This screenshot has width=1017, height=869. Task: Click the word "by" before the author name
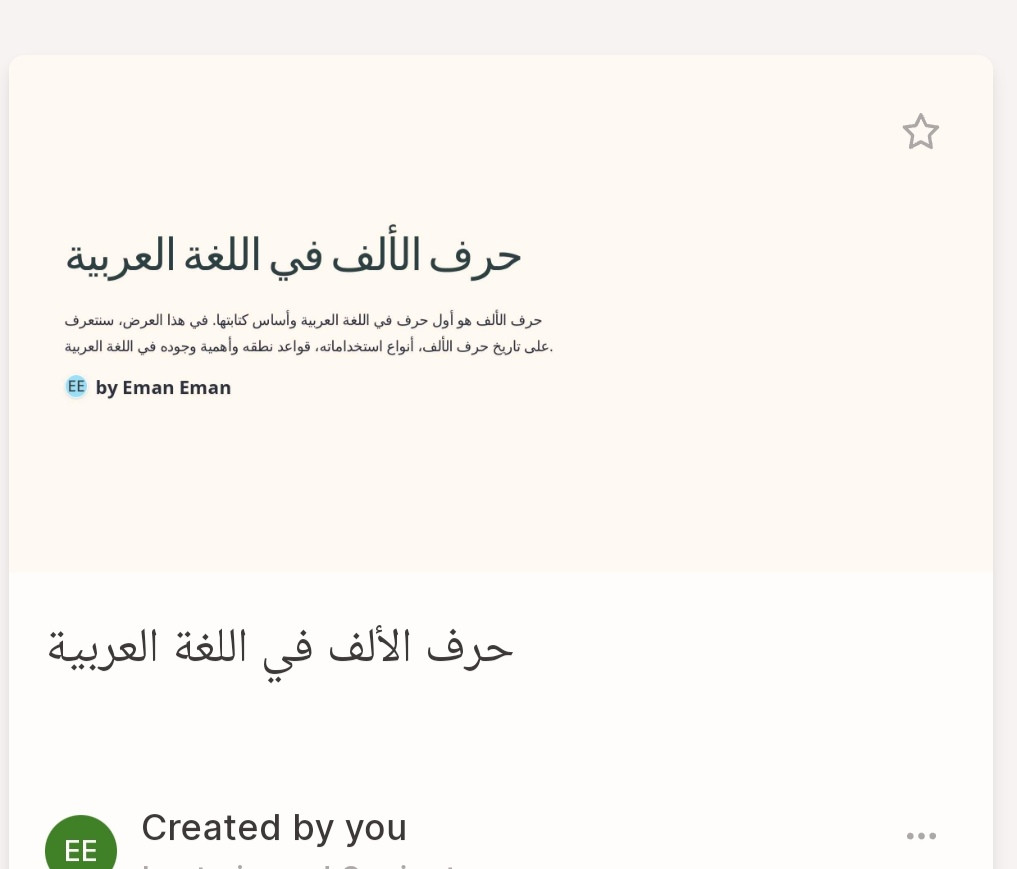click(x=106, y=388)
